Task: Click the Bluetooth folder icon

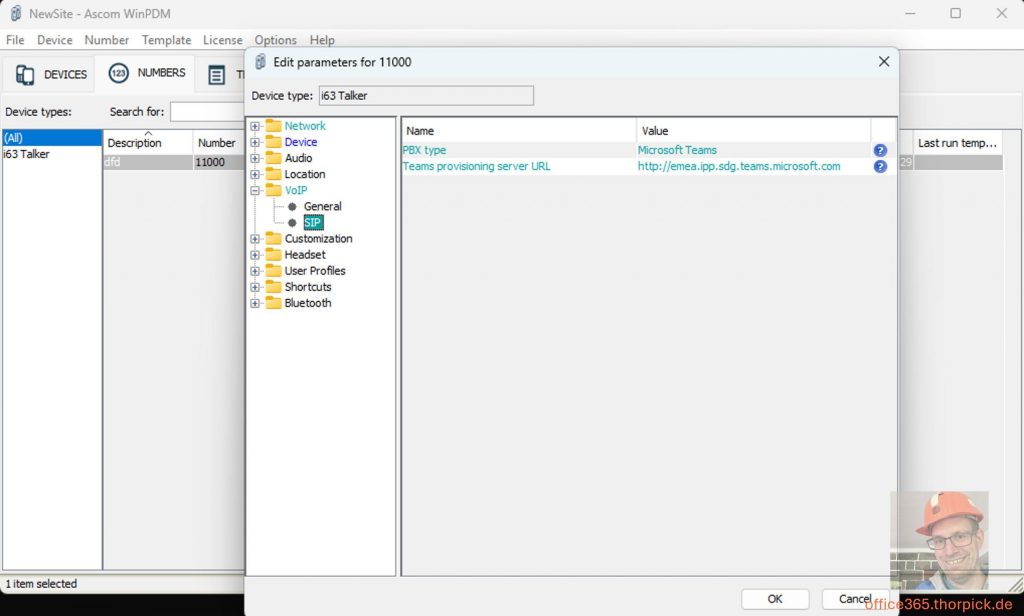Action: [273, 303]
